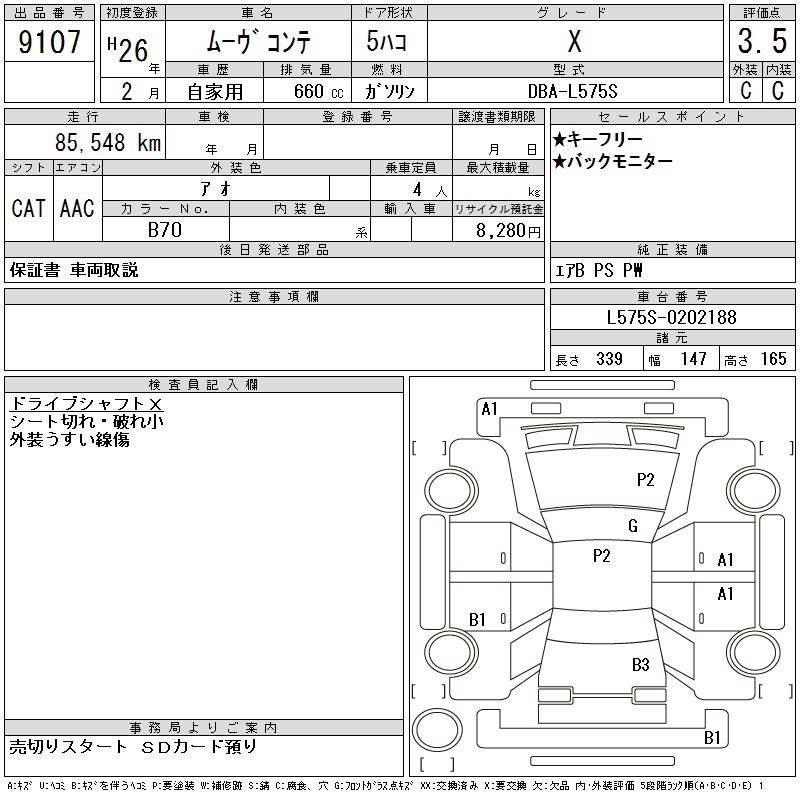Select the "B1" mark on the rear bumper

point(712,738)
